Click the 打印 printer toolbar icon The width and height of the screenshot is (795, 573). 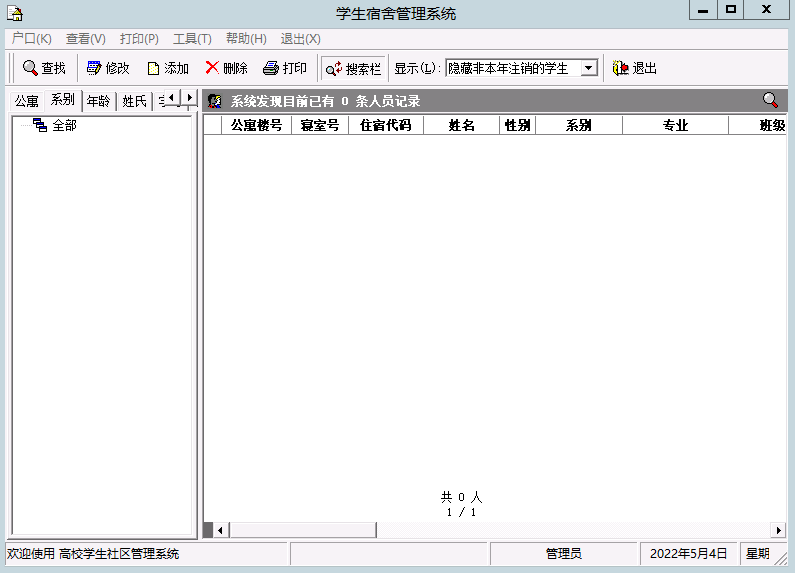click(271, 68)
